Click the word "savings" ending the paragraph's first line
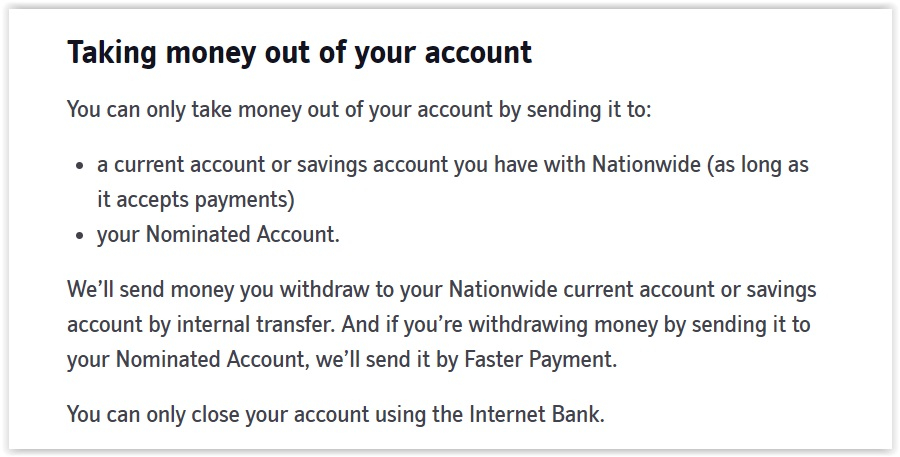This screenshot has width=900, height=457. pos(781,290)
